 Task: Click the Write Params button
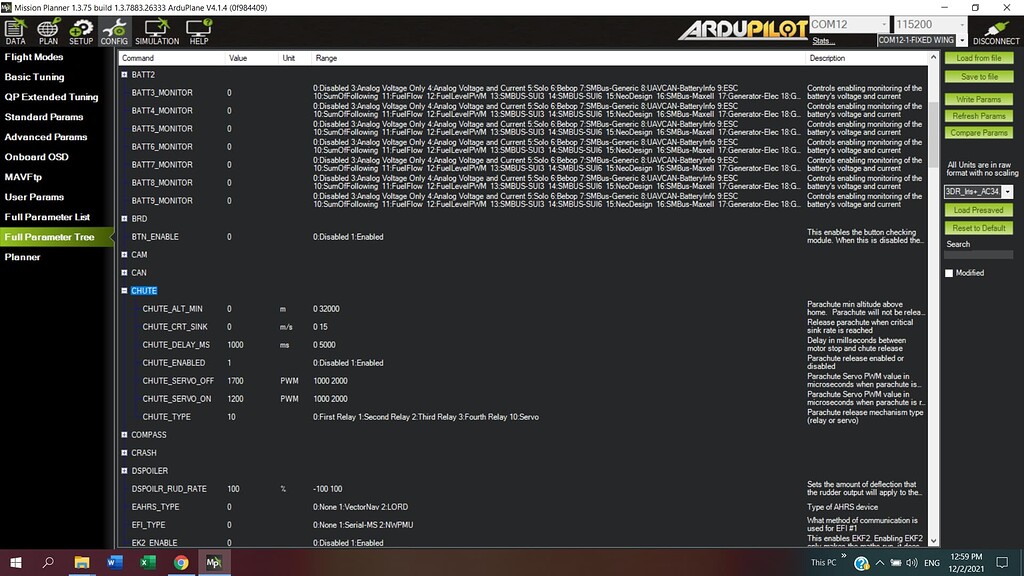click(x=979, y=100)
